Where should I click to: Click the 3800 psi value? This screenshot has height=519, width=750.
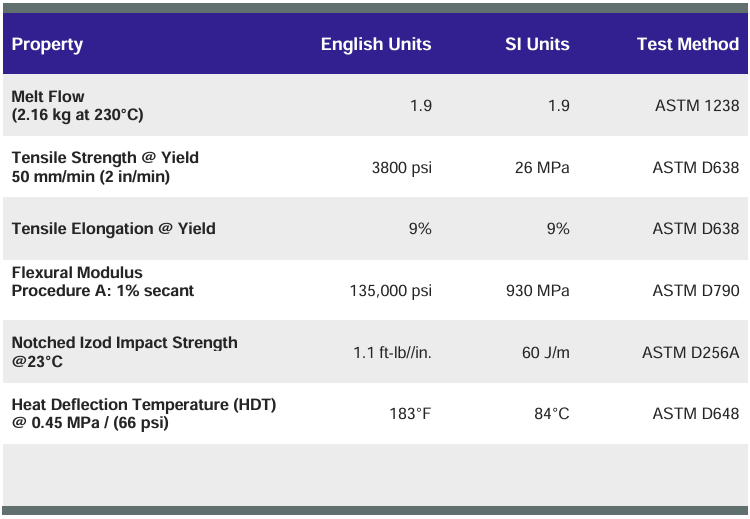click(401, 167)
